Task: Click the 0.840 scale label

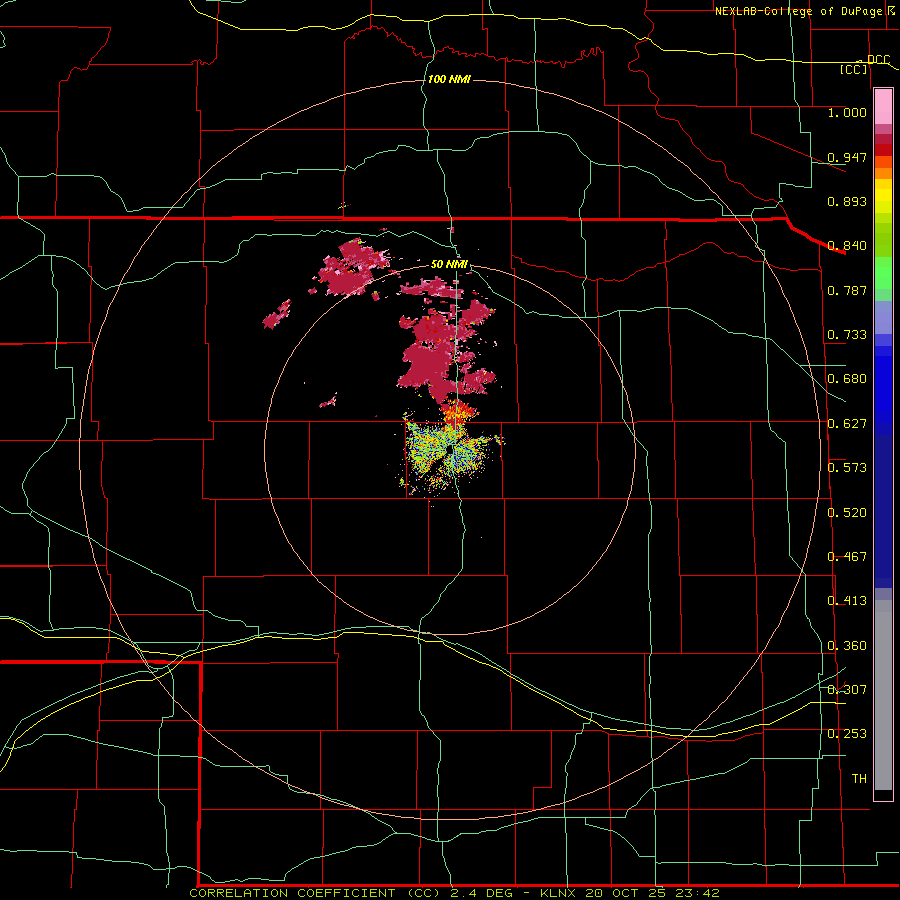Action: pos(847,246)
